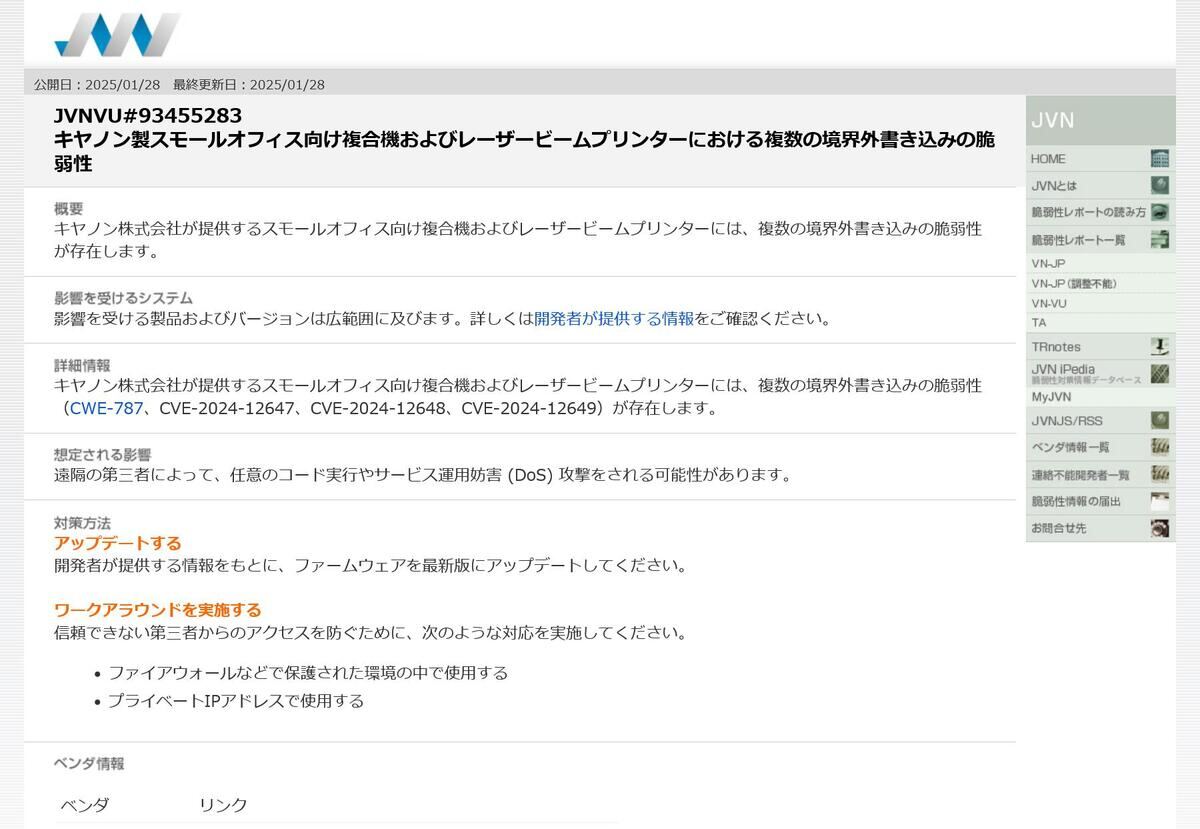The image size is (1200, 829).
Task: Click the orange アップデートする subheading
Action: pyautogui.click(x=118, y=543)
